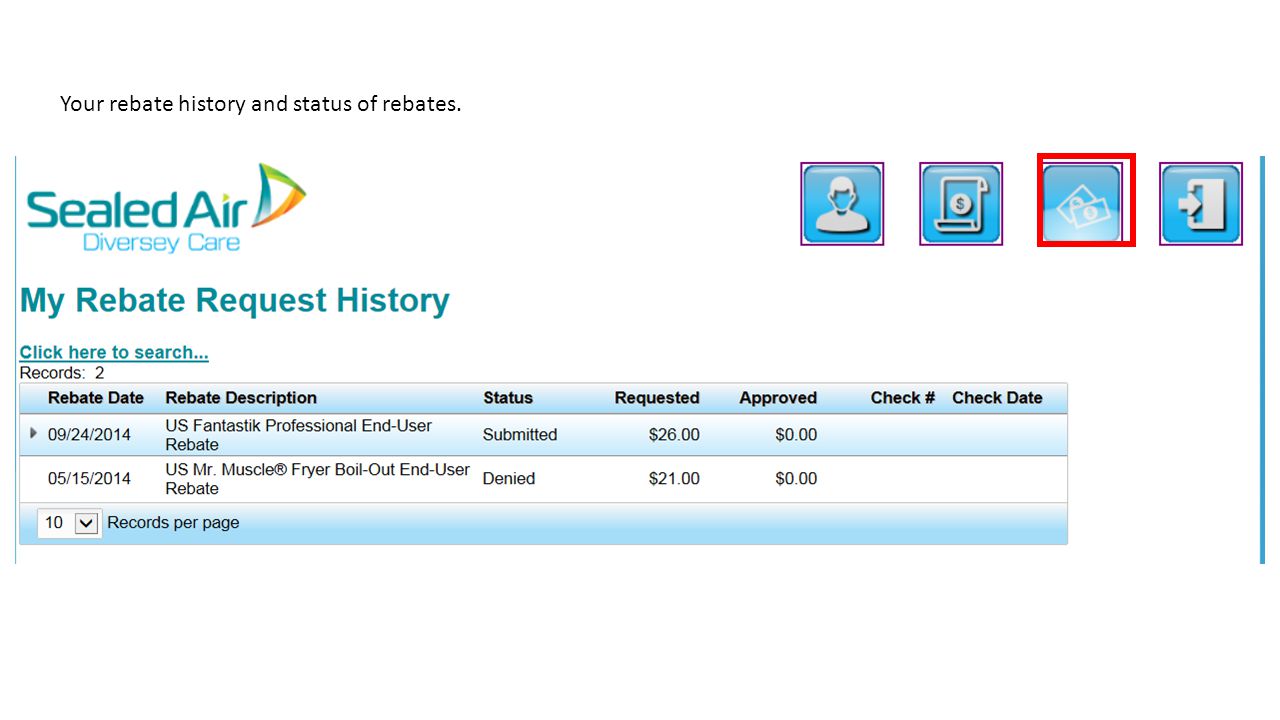The height and width of the screenshot is (720, 1280).
Task: Open the 'Click here to search...' link
Action: [x=114, y=352]
